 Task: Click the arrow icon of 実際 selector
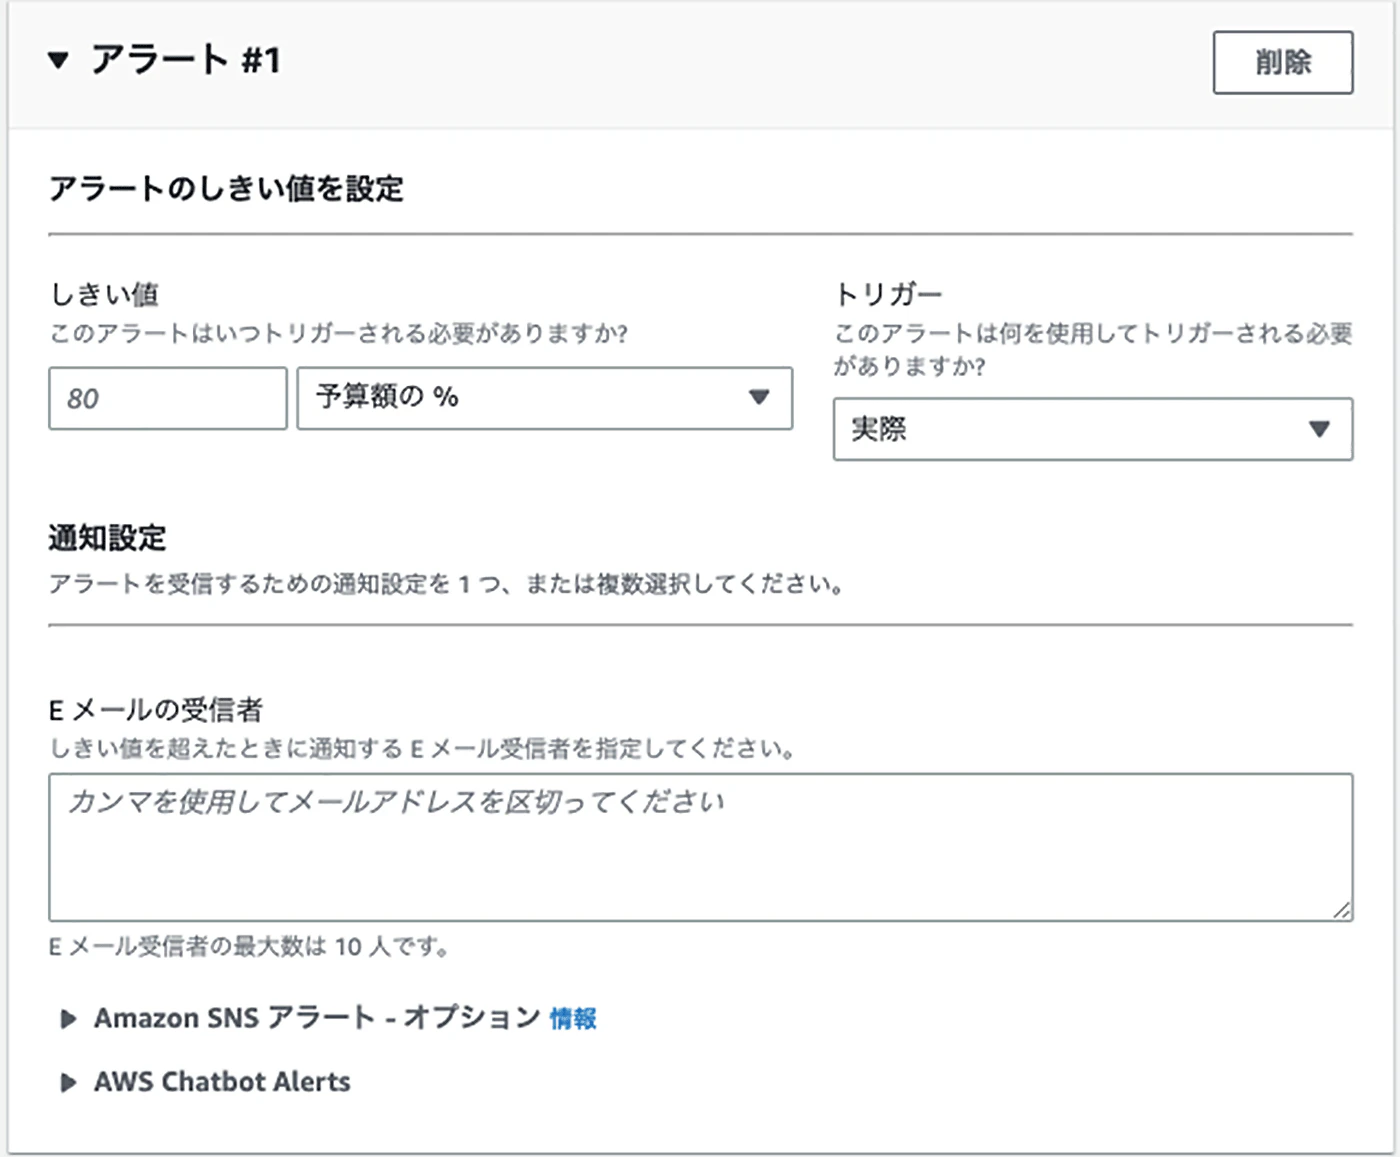(x=1319, y=429)
